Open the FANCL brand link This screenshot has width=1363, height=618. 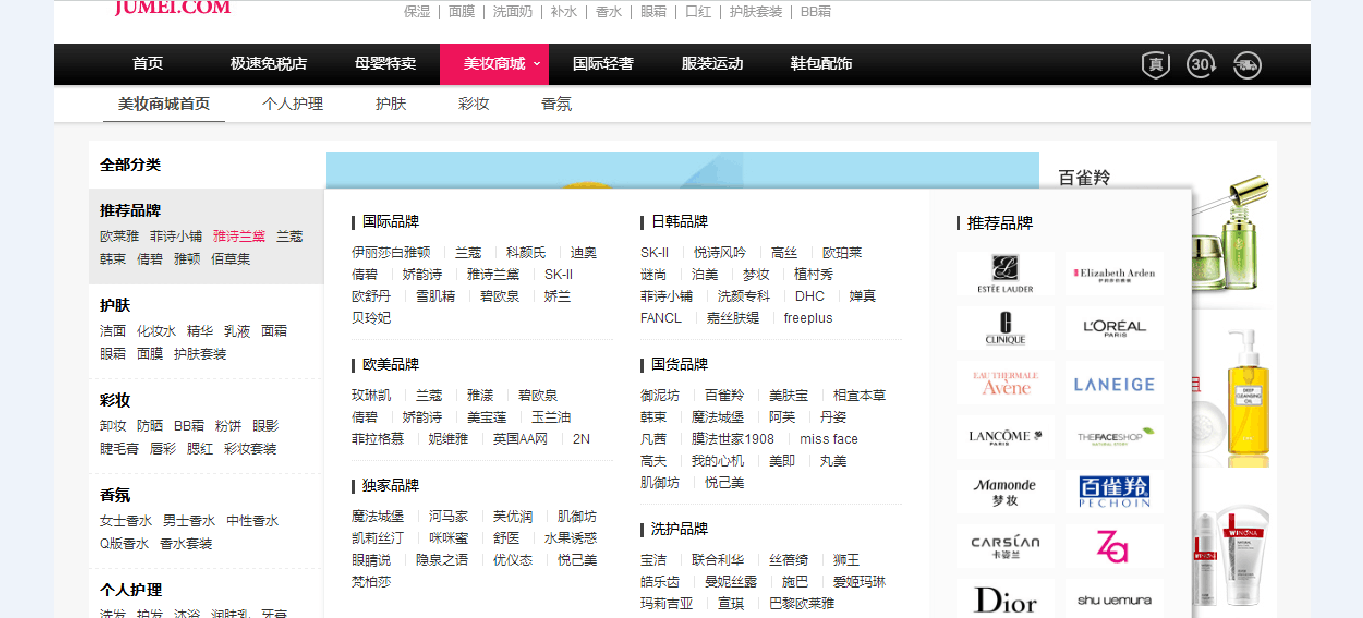(661, 318)
